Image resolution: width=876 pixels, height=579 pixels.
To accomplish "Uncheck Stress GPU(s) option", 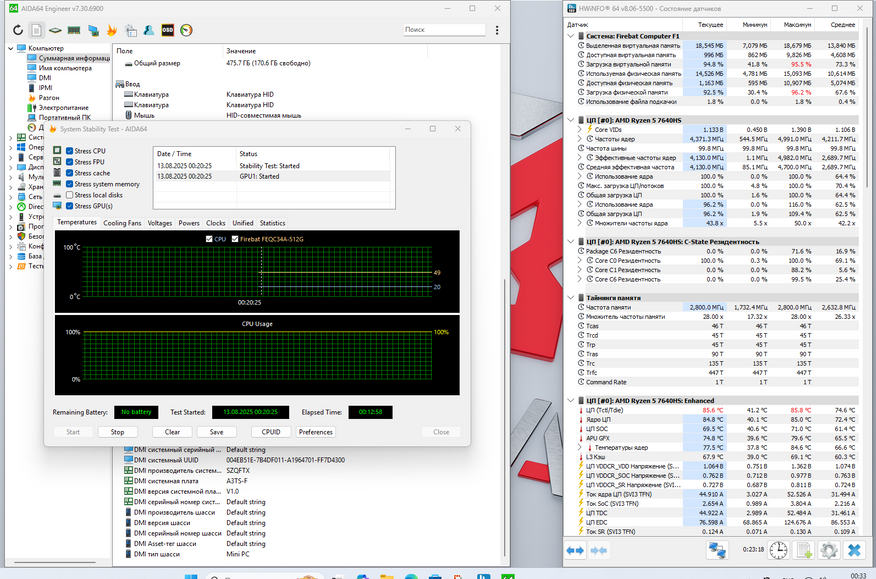I will (69, 206).
